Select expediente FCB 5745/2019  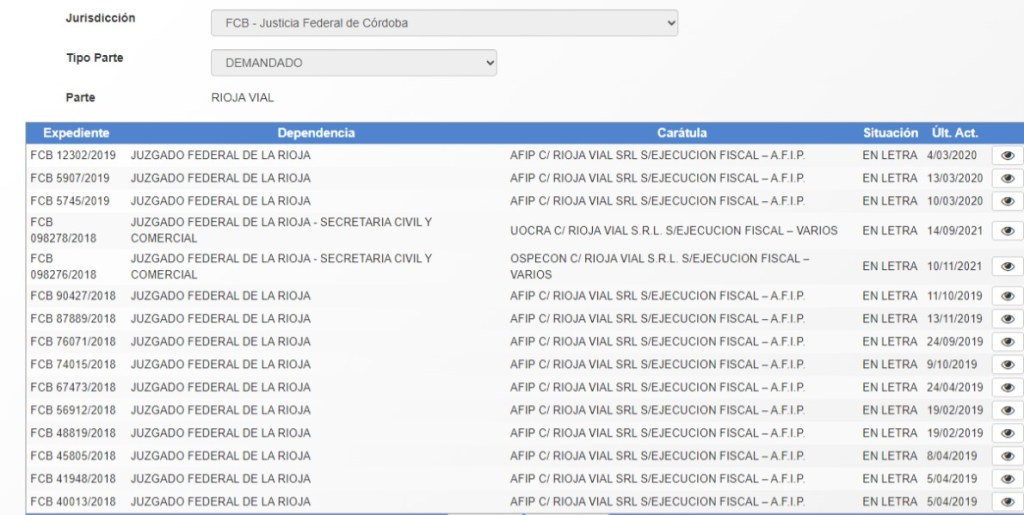[x=70, y=201]
